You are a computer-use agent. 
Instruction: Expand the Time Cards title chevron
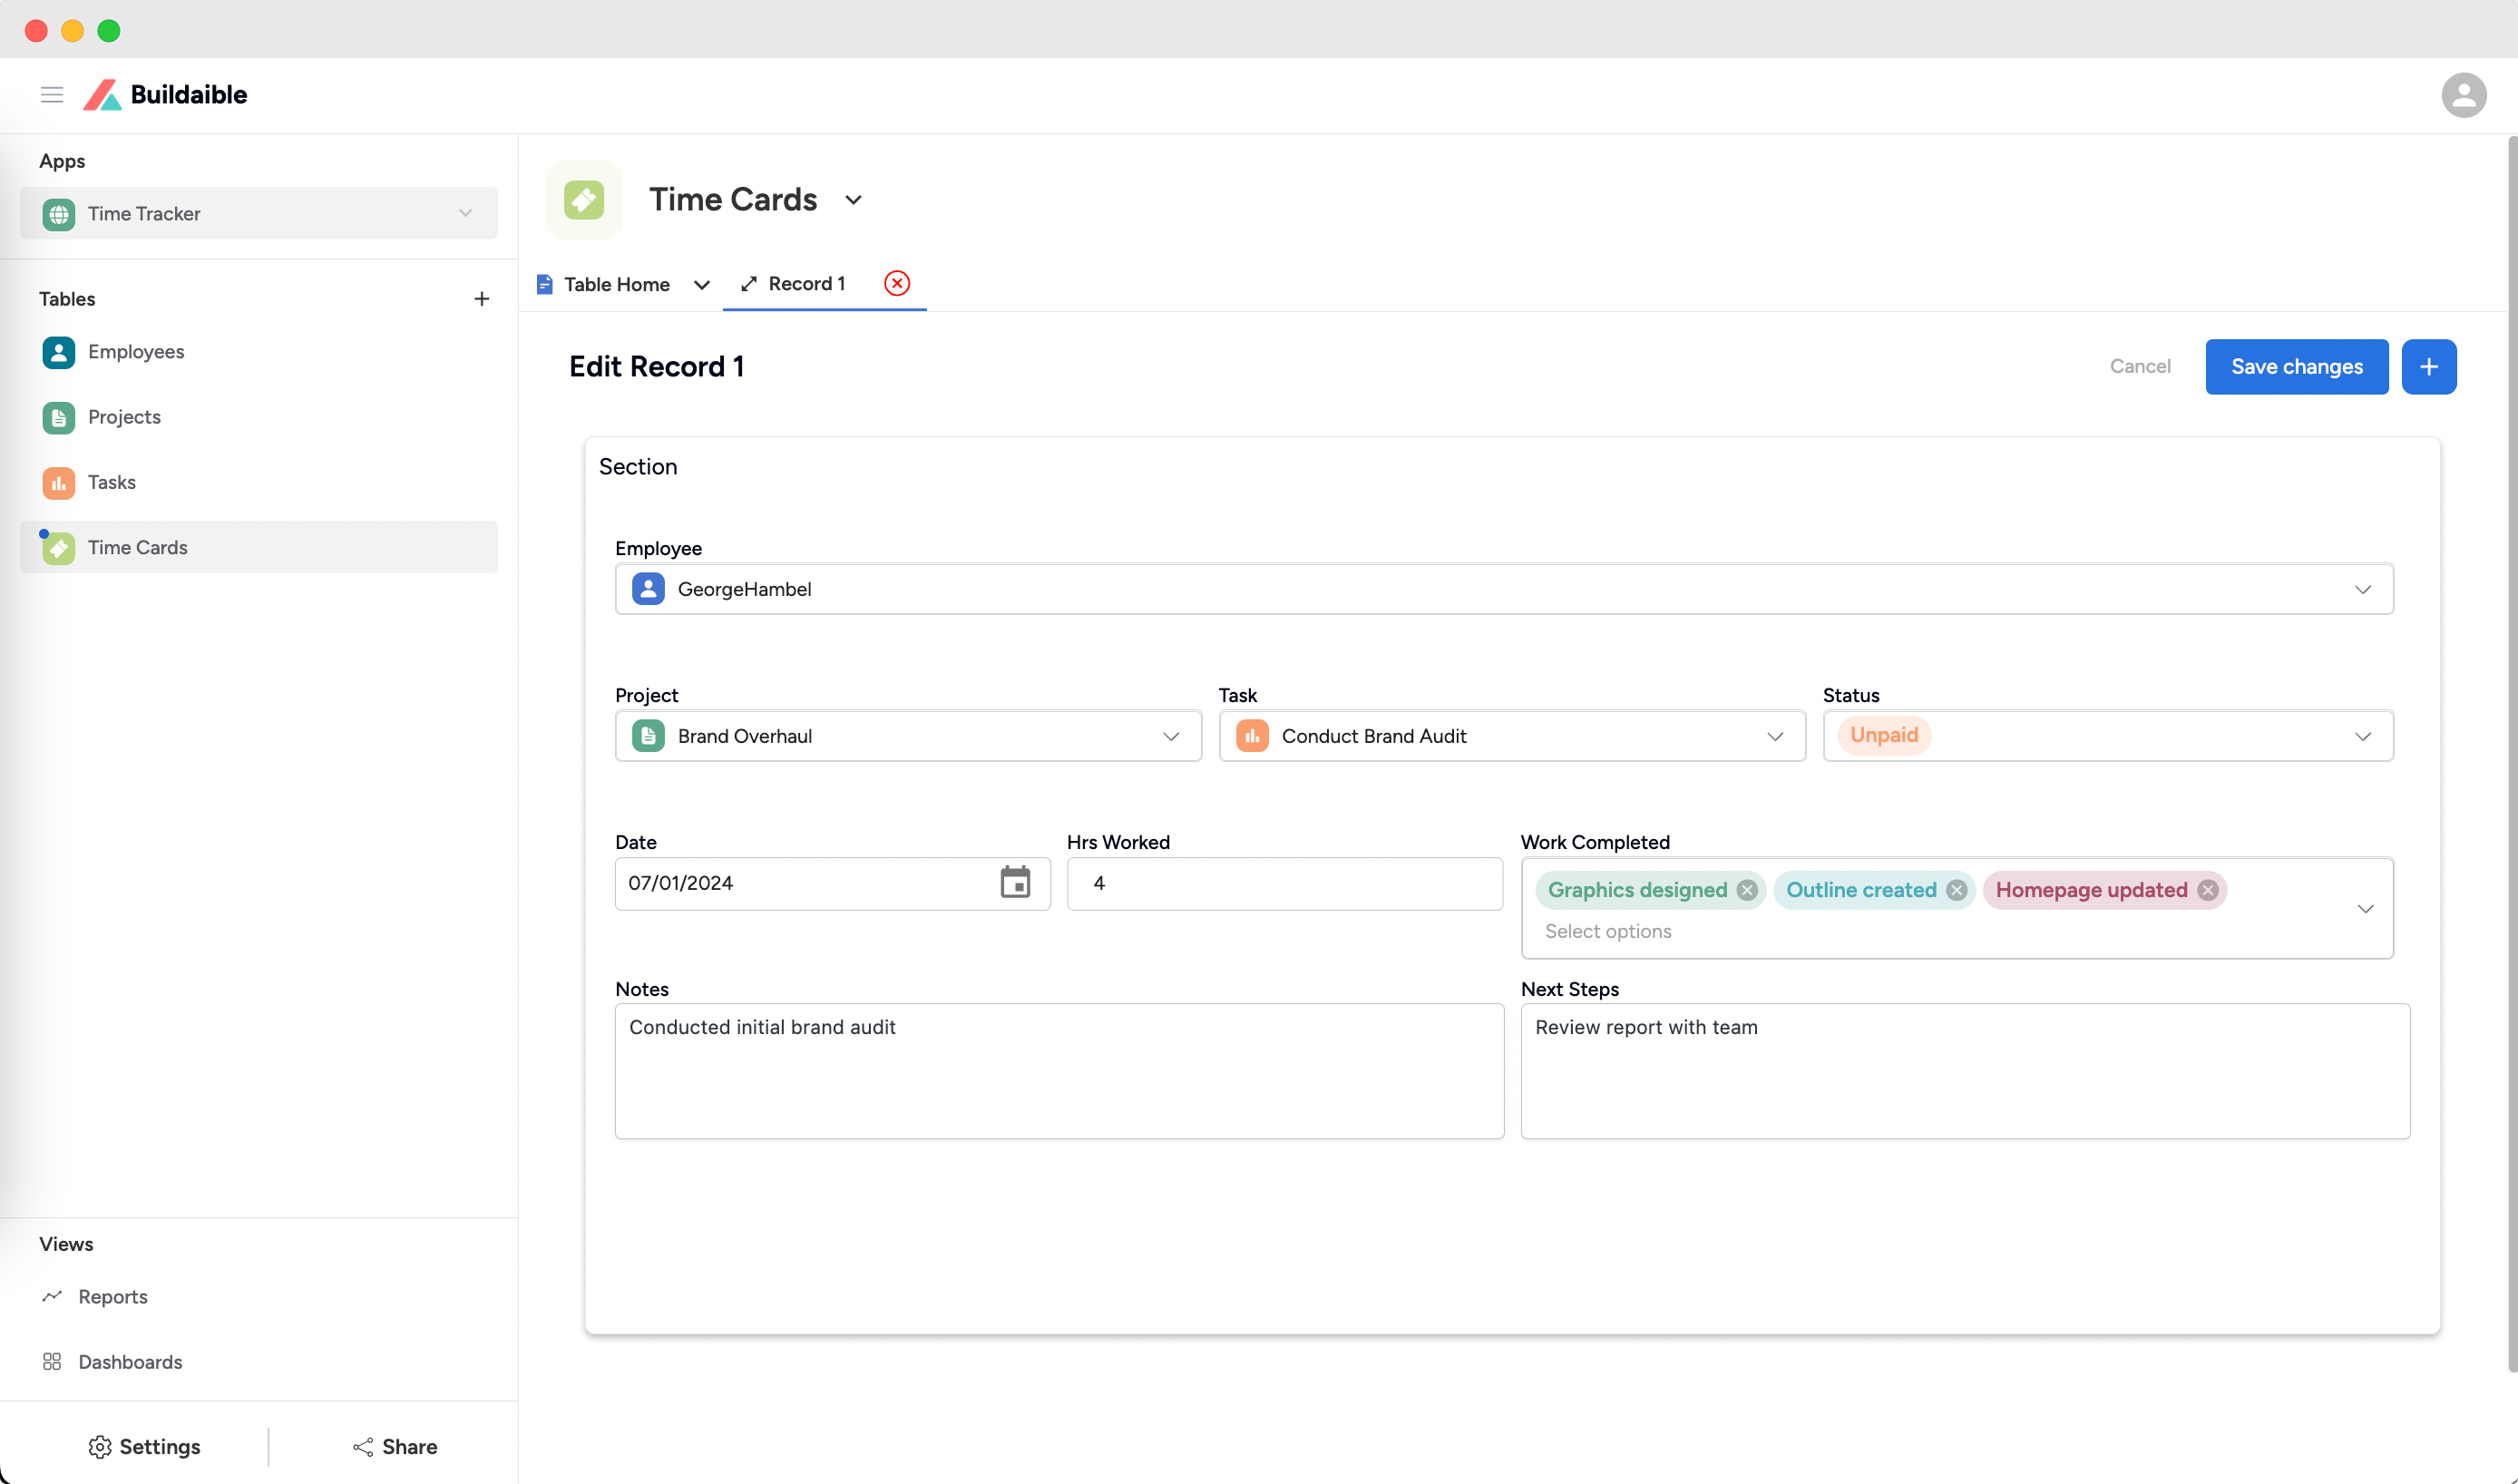pos(853,200)
